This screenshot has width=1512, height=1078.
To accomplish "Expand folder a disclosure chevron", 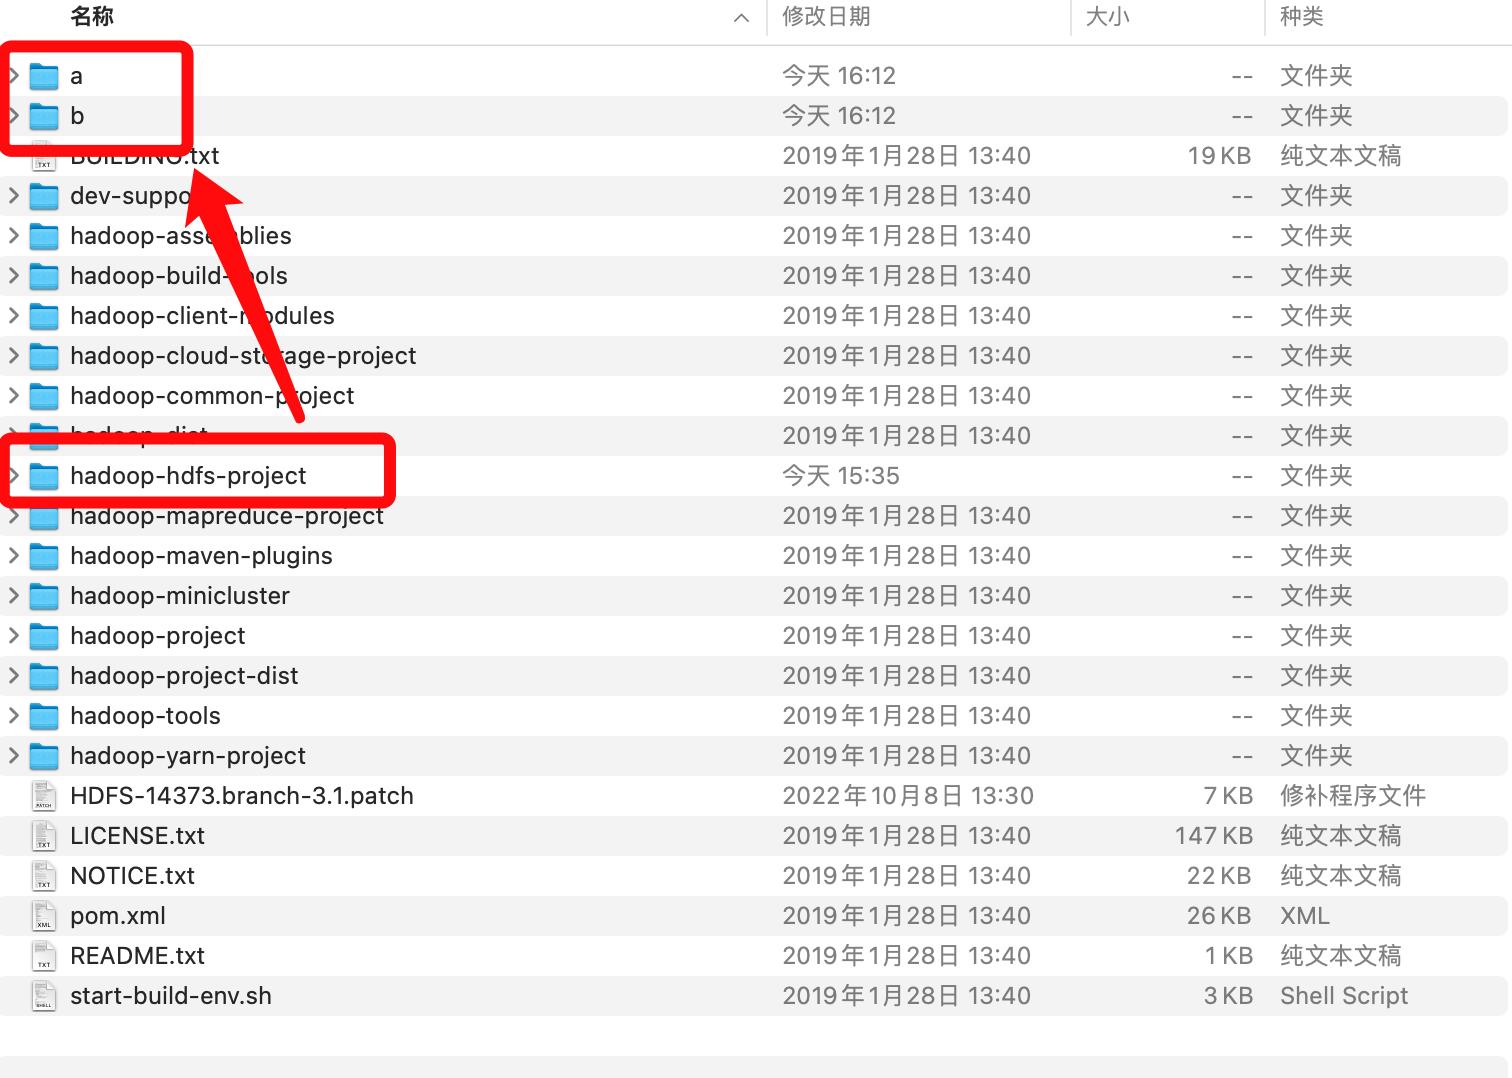I will 14,76.
